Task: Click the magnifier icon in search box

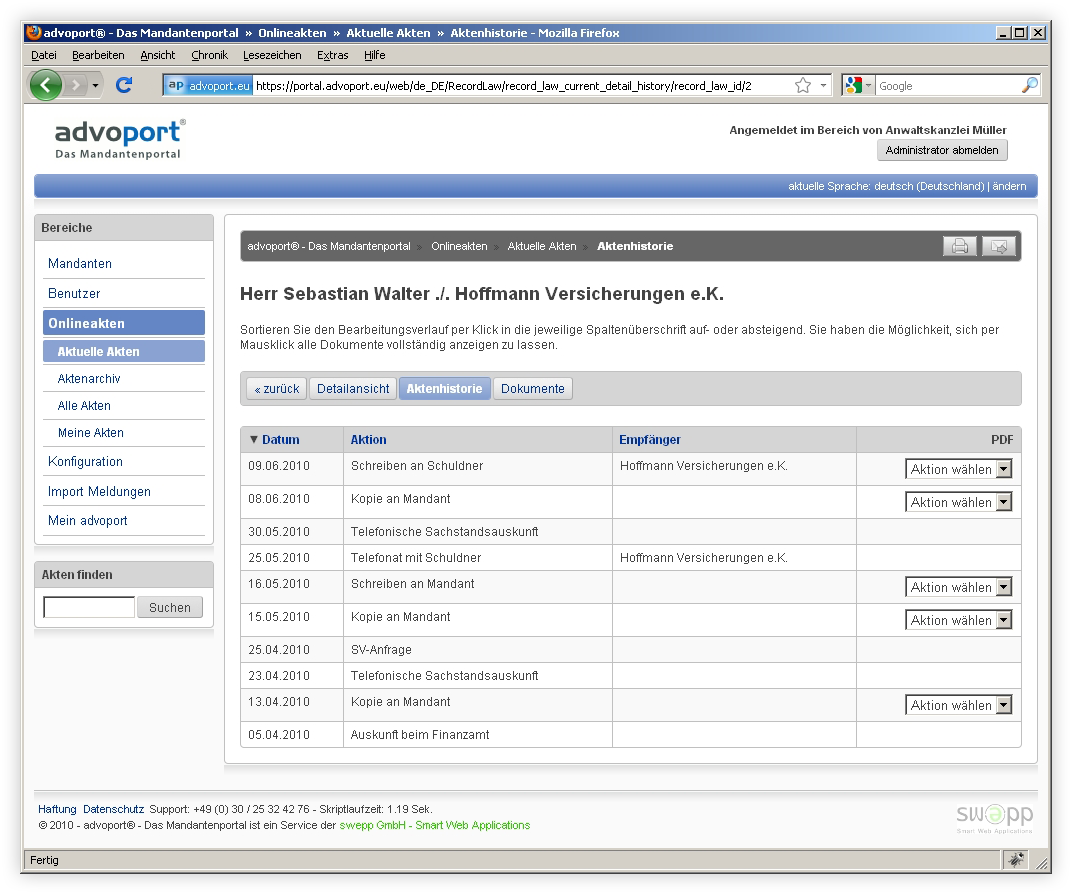Action: coord(1029,85)
